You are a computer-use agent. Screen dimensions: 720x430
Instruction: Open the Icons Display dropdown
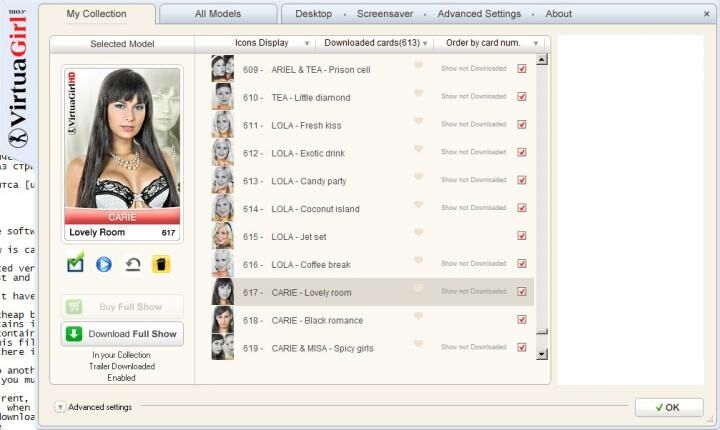coord(272,43)
